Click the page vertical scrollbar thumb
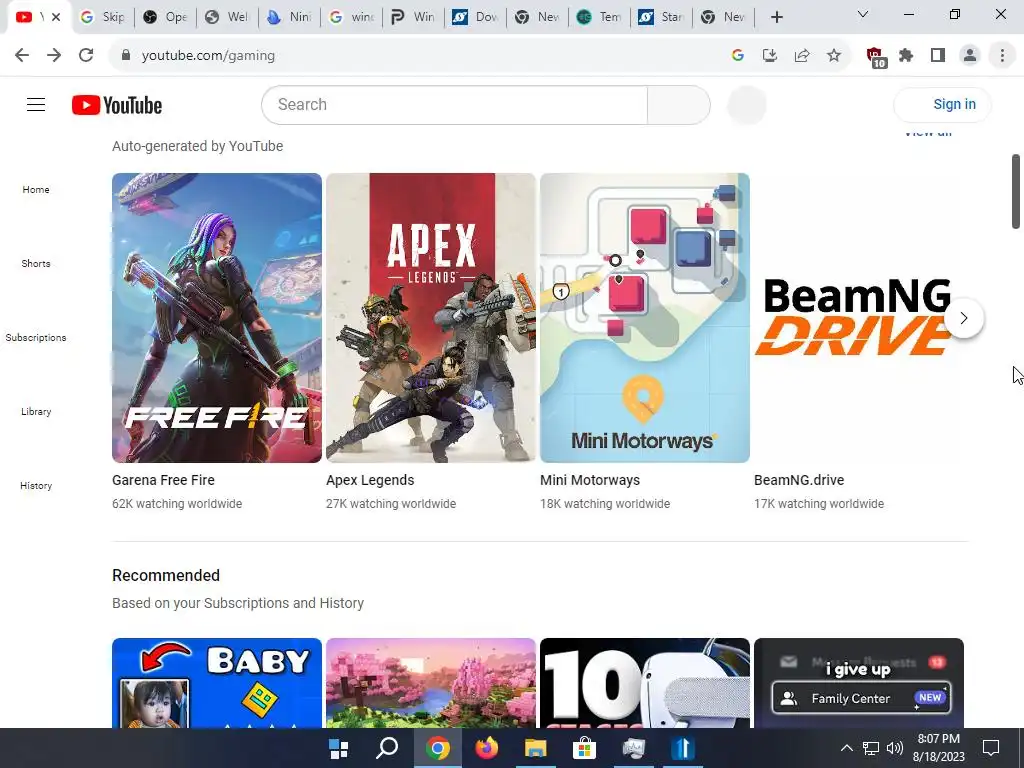 click(1016, 191)
